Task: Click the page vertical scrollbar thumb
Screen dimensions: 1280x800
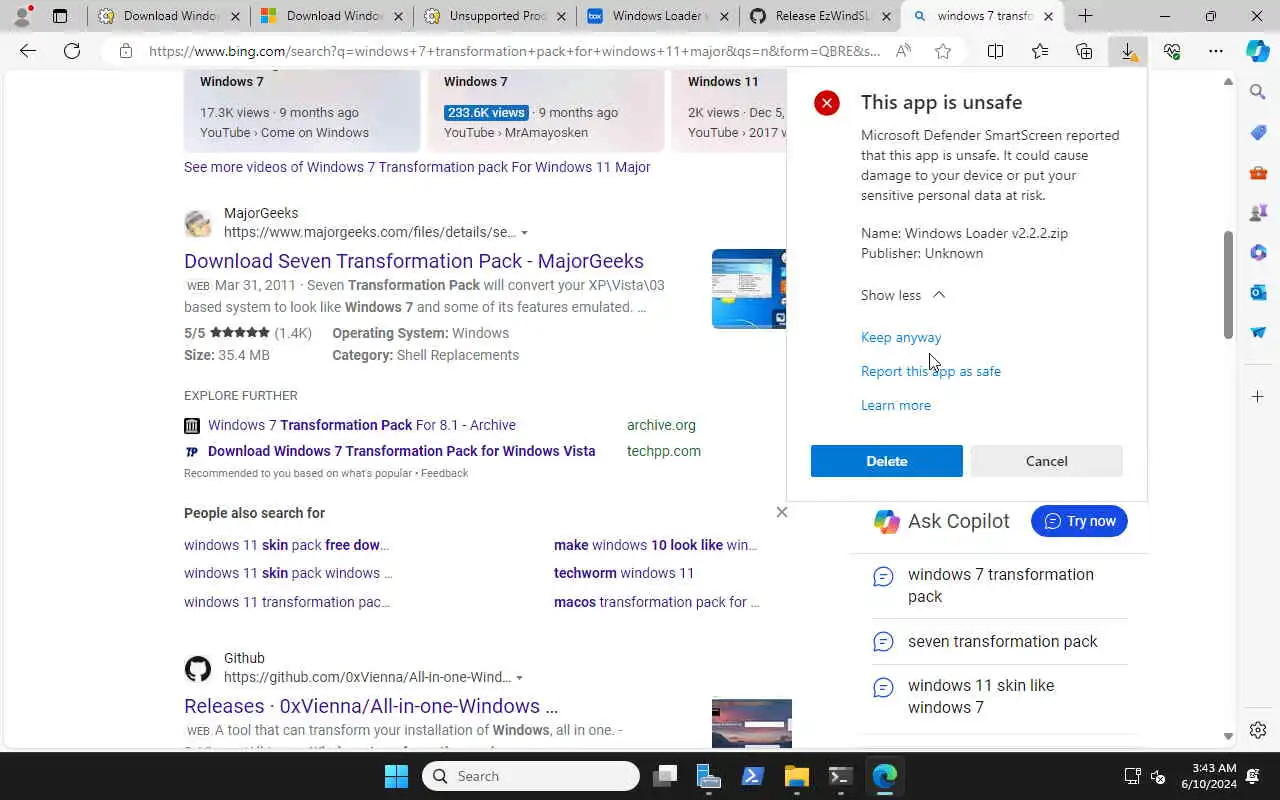Action: click(x=1229, y=285)
